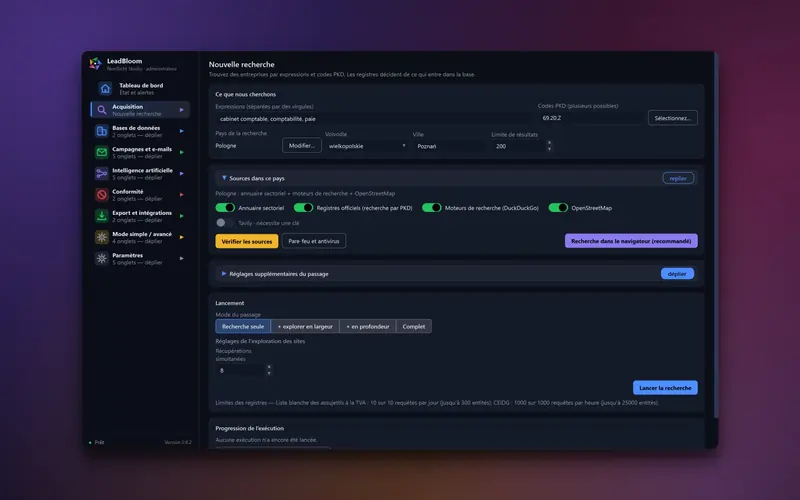Screen dimensions: 800x500
Task: Expand the Campagnes et e-mails arrow
Action: 181,152
